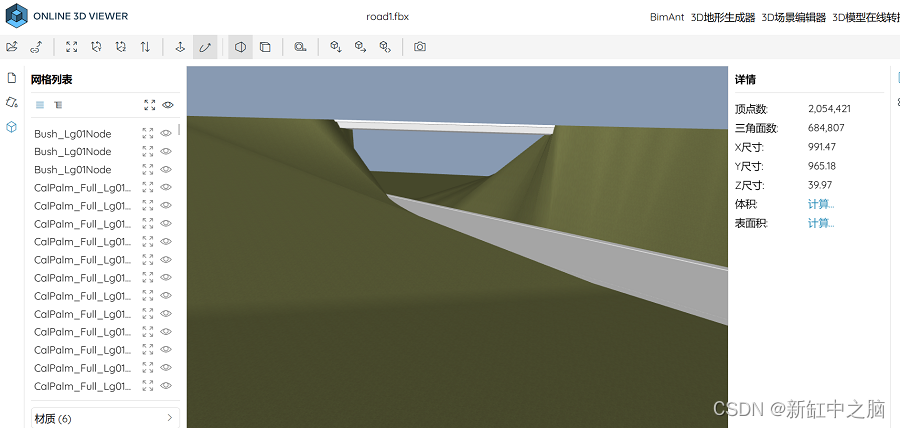
Task: Hide the first Bush_Lg01Node mesh
Action: [x=166, y=133]
